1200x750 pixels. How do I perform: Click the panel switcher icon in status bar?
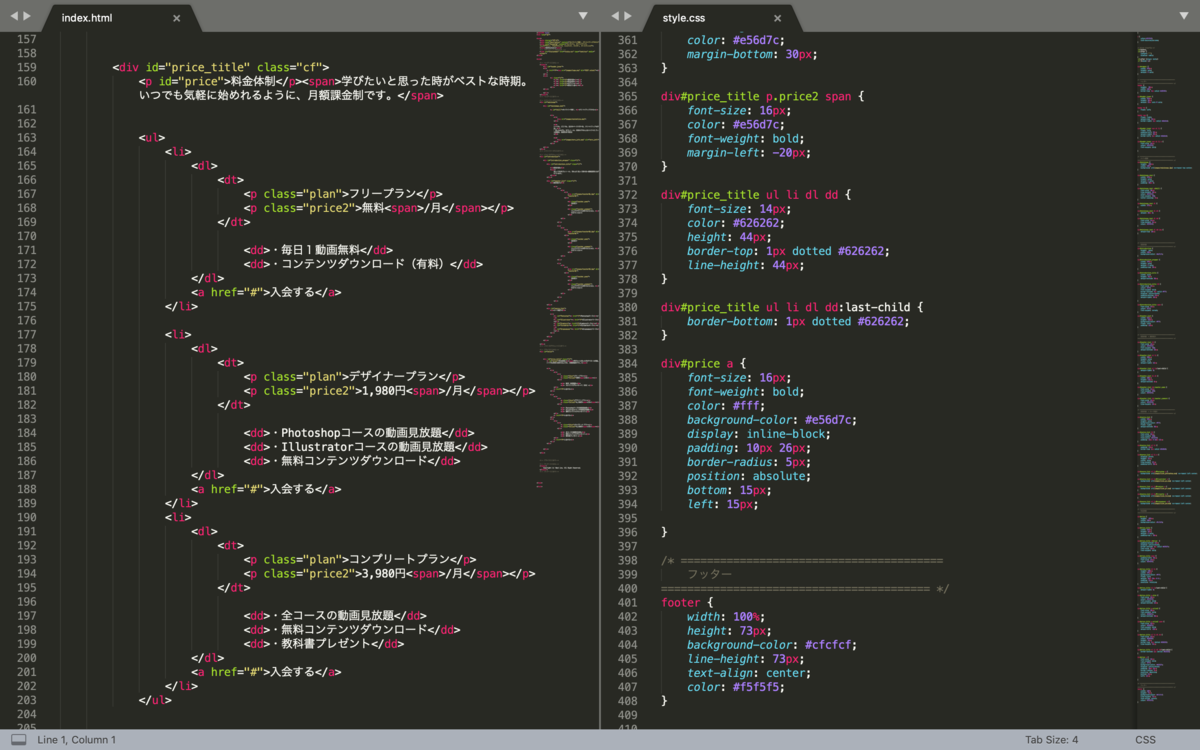tap(18, 740)
